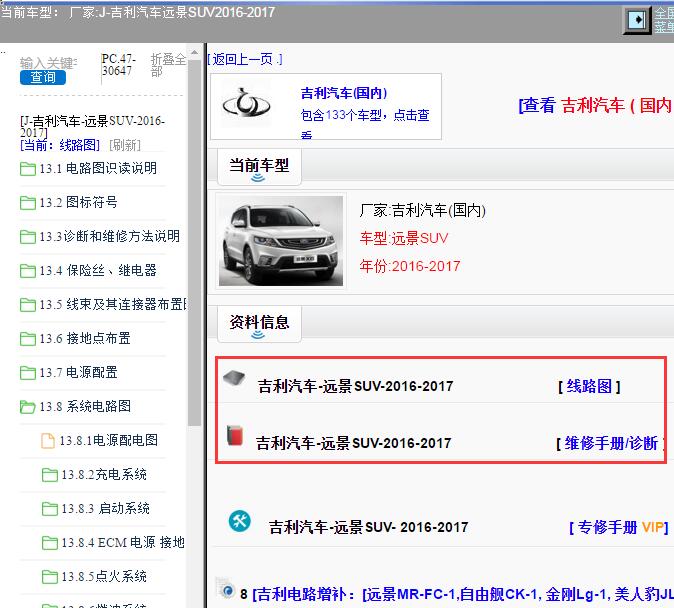Select tree item 13.7 电源配置

(79, 372)
